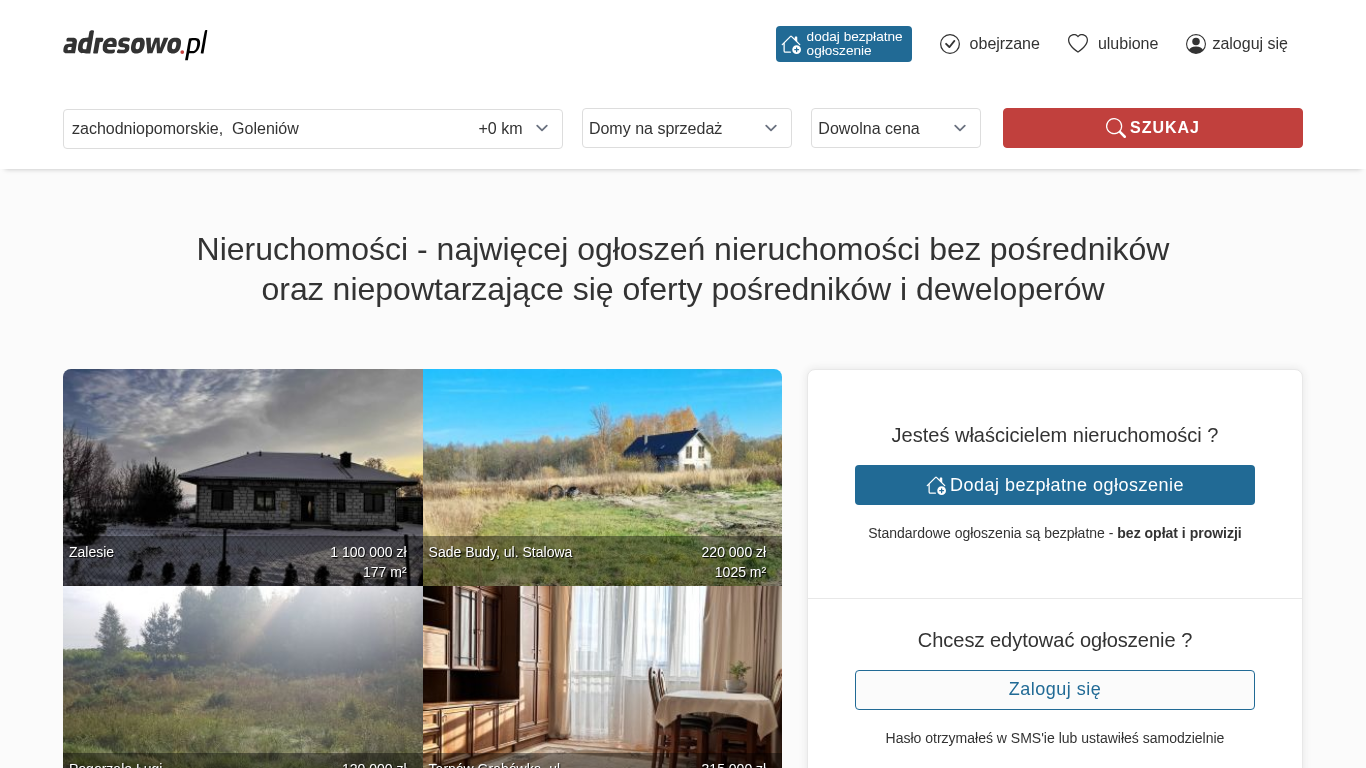
Task: Go to ulubione favorites
Action: coord(1127,44)
